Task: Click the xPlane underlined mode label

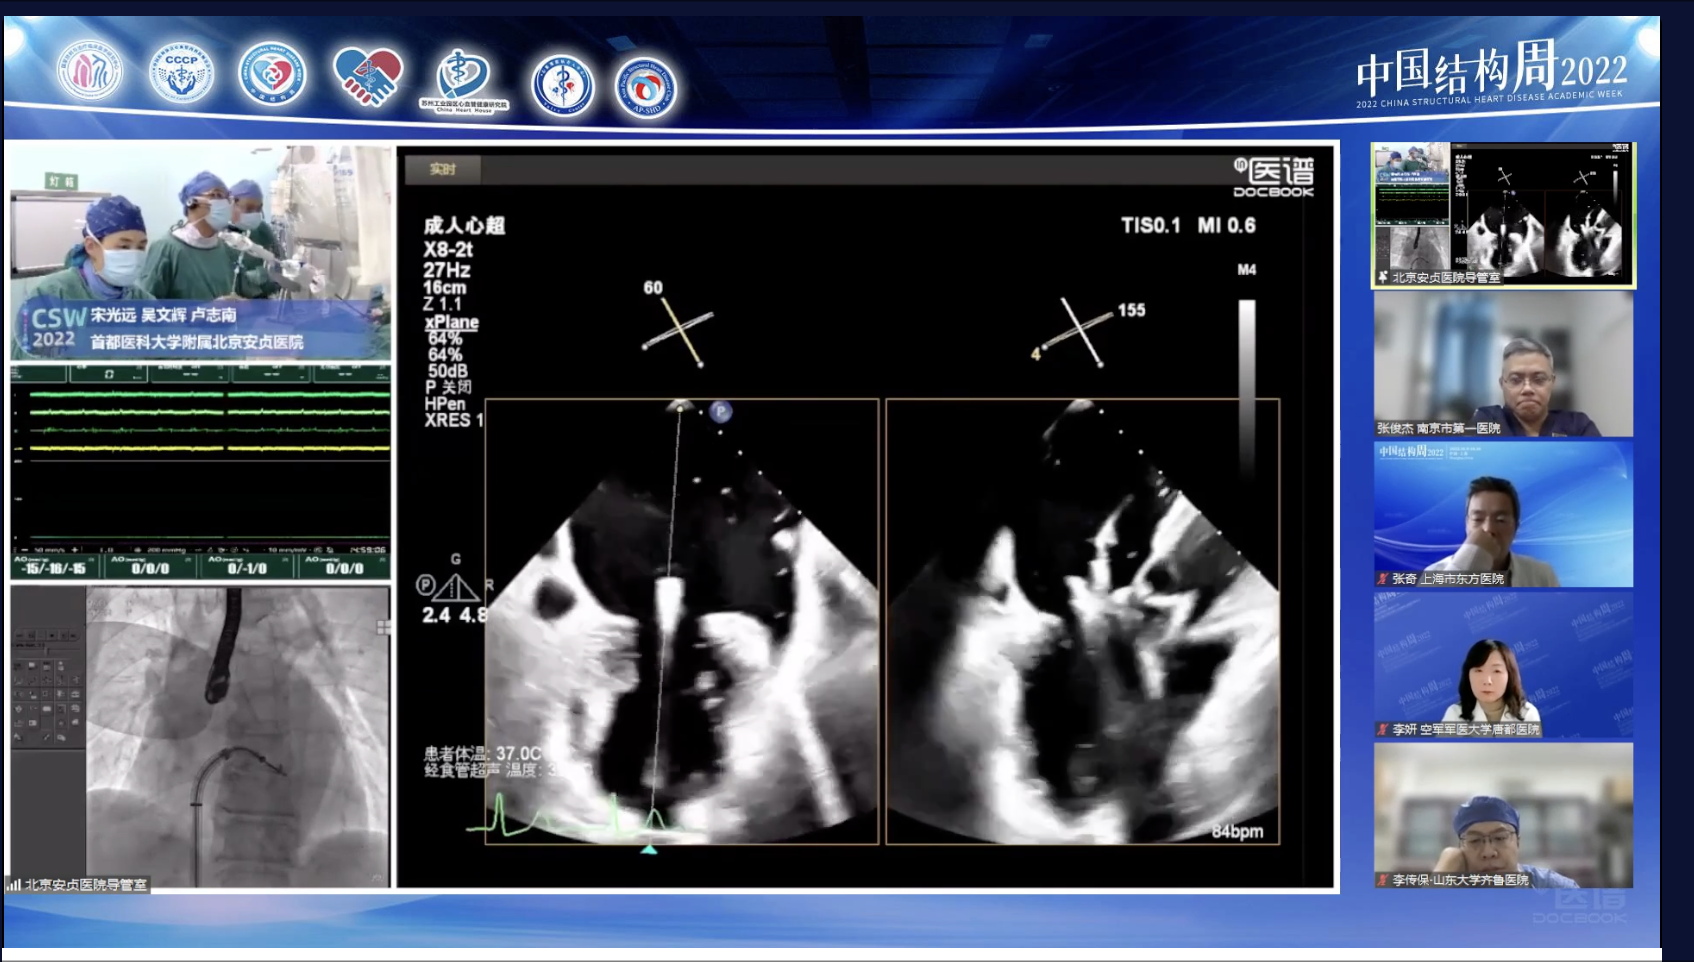Action: (x=451, y=322)
